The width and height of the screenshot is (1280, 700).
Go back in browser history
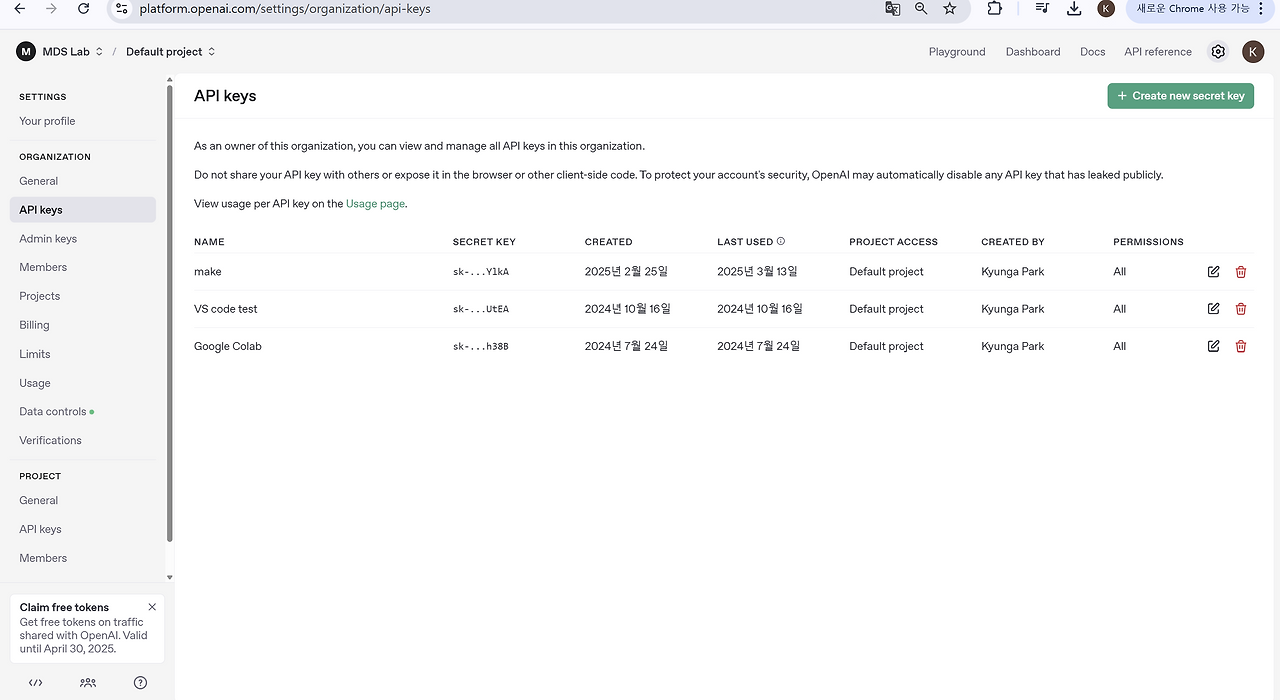point(22,9)
